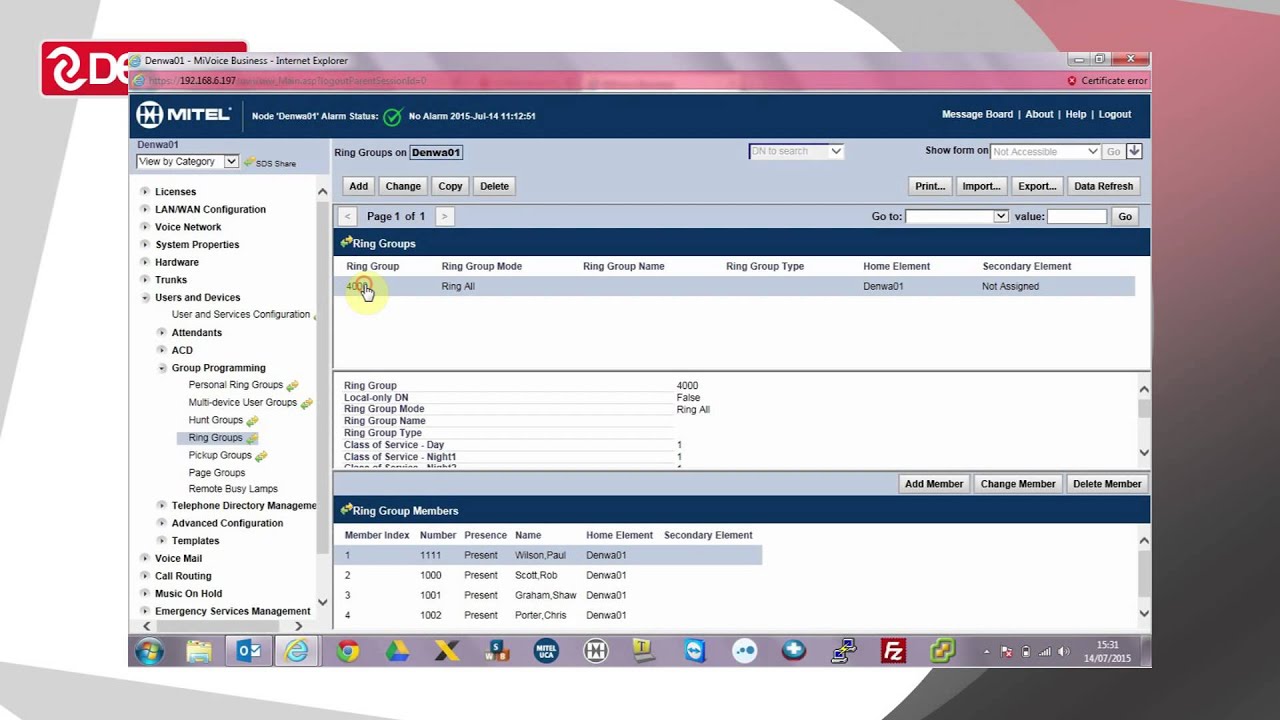Click the SDS icon beside Multi-device User Groups
The width and height of the screenshot is (1280, 720).
click(306, 403)
